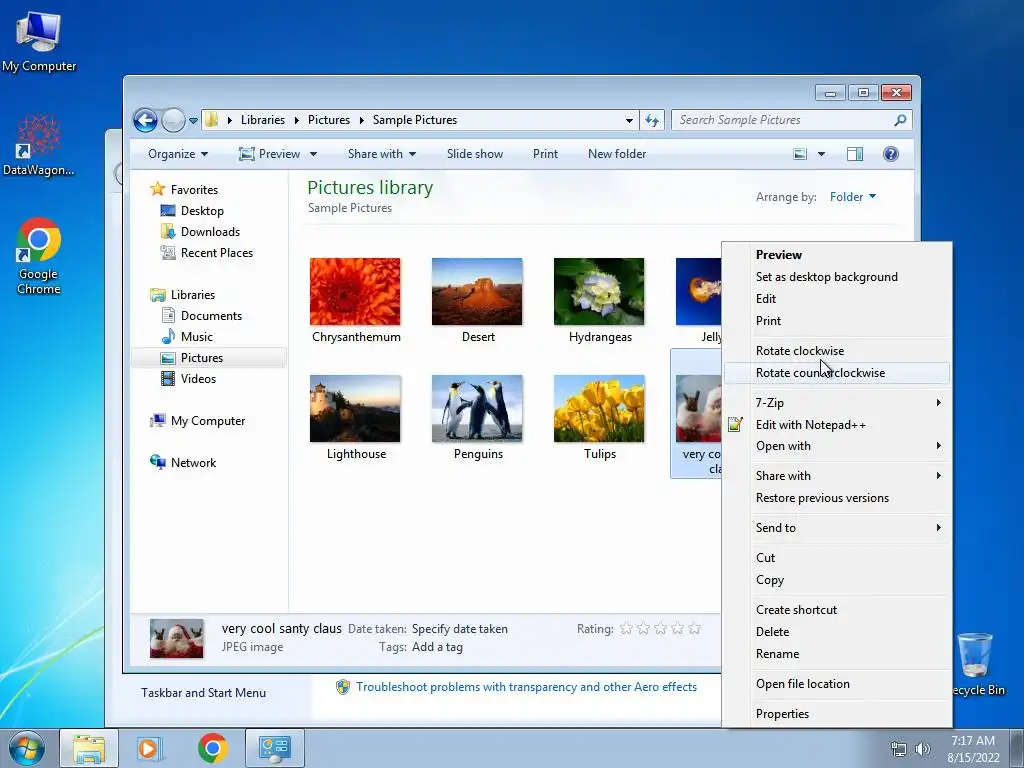Click Troubleshoot problems with transparency link

[x=526, y=687]
